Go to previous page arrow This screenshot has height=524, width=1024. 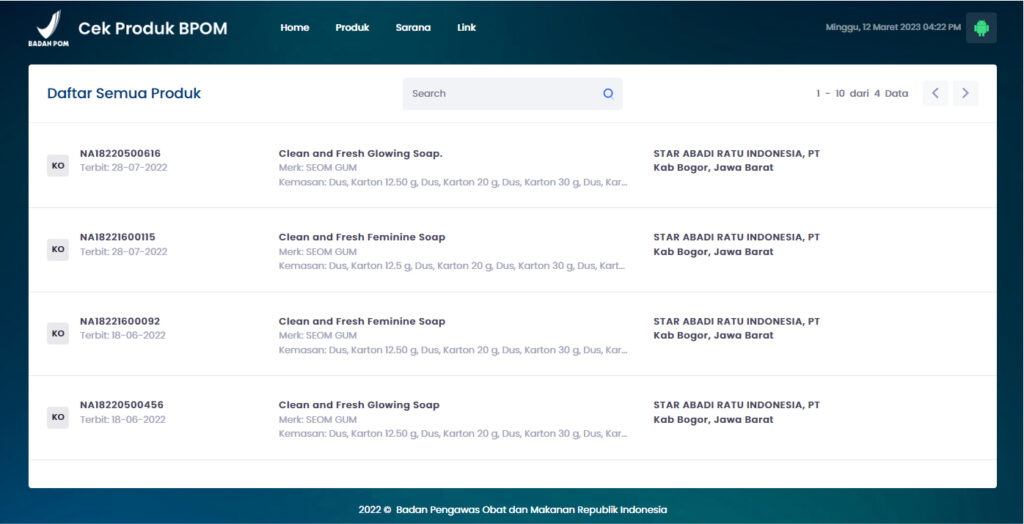(935, 93)
